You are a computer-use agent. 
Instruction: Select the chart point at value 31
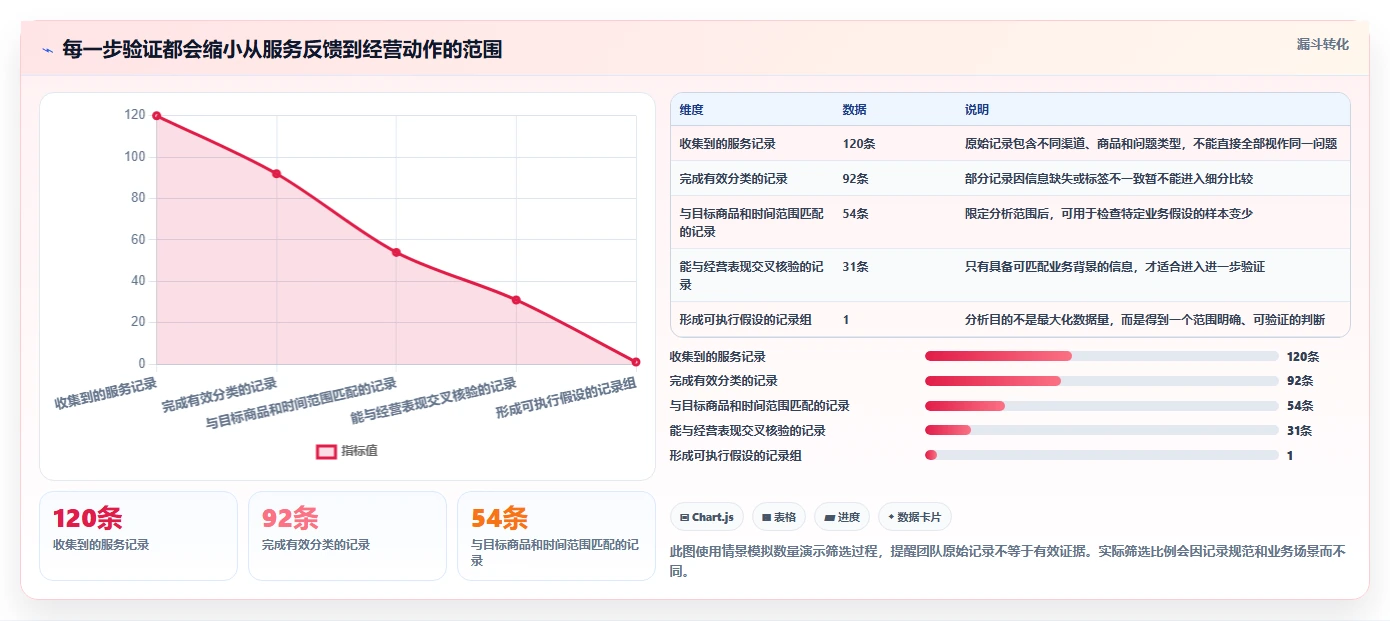click(x=516, y=300)
